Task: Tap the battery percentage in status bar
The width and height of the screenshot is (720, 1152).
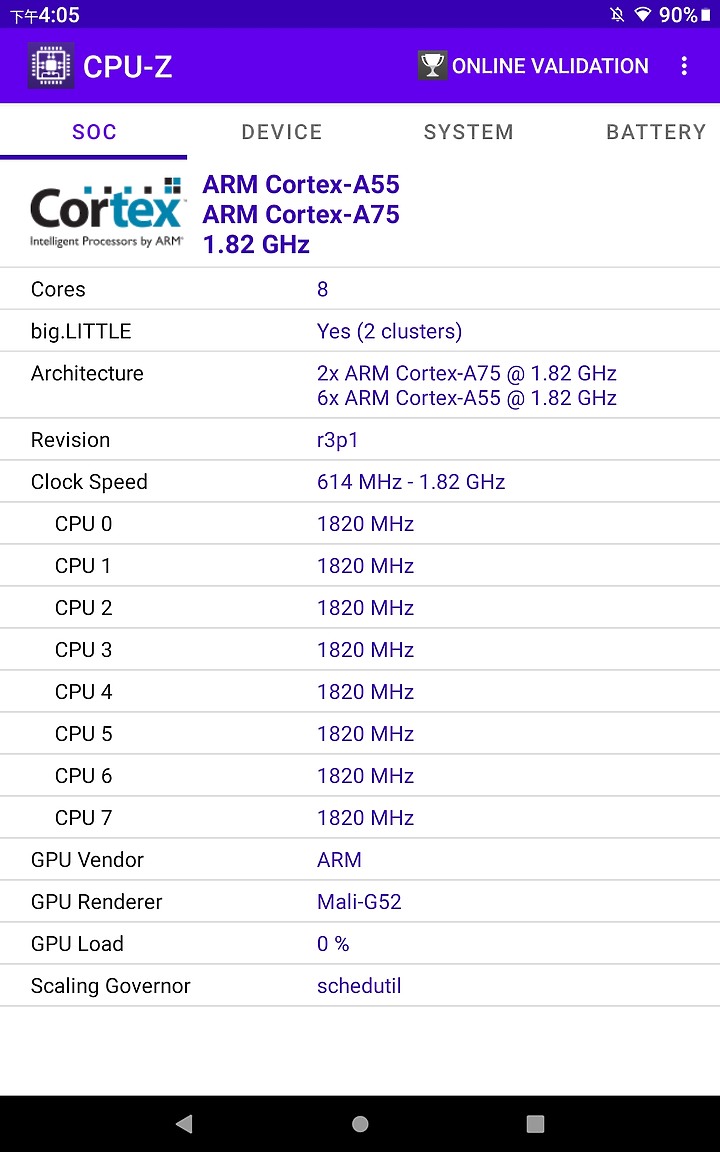Action: [x=677, y=15]
